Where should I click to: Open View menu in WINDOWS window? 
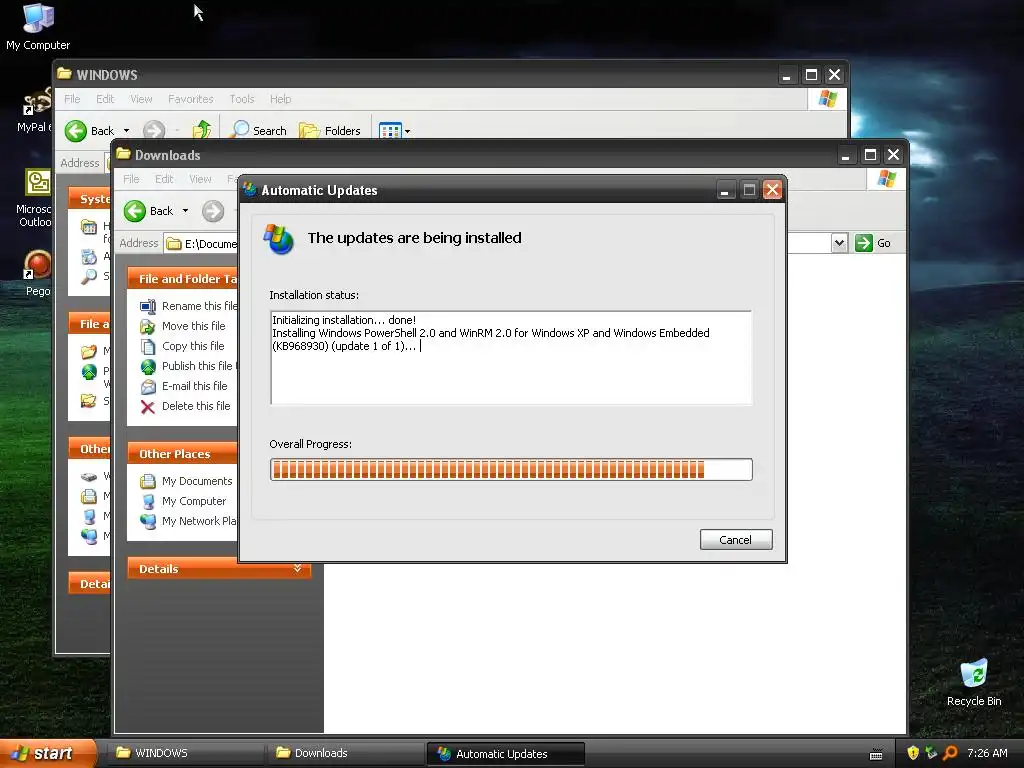click(141, 99)
